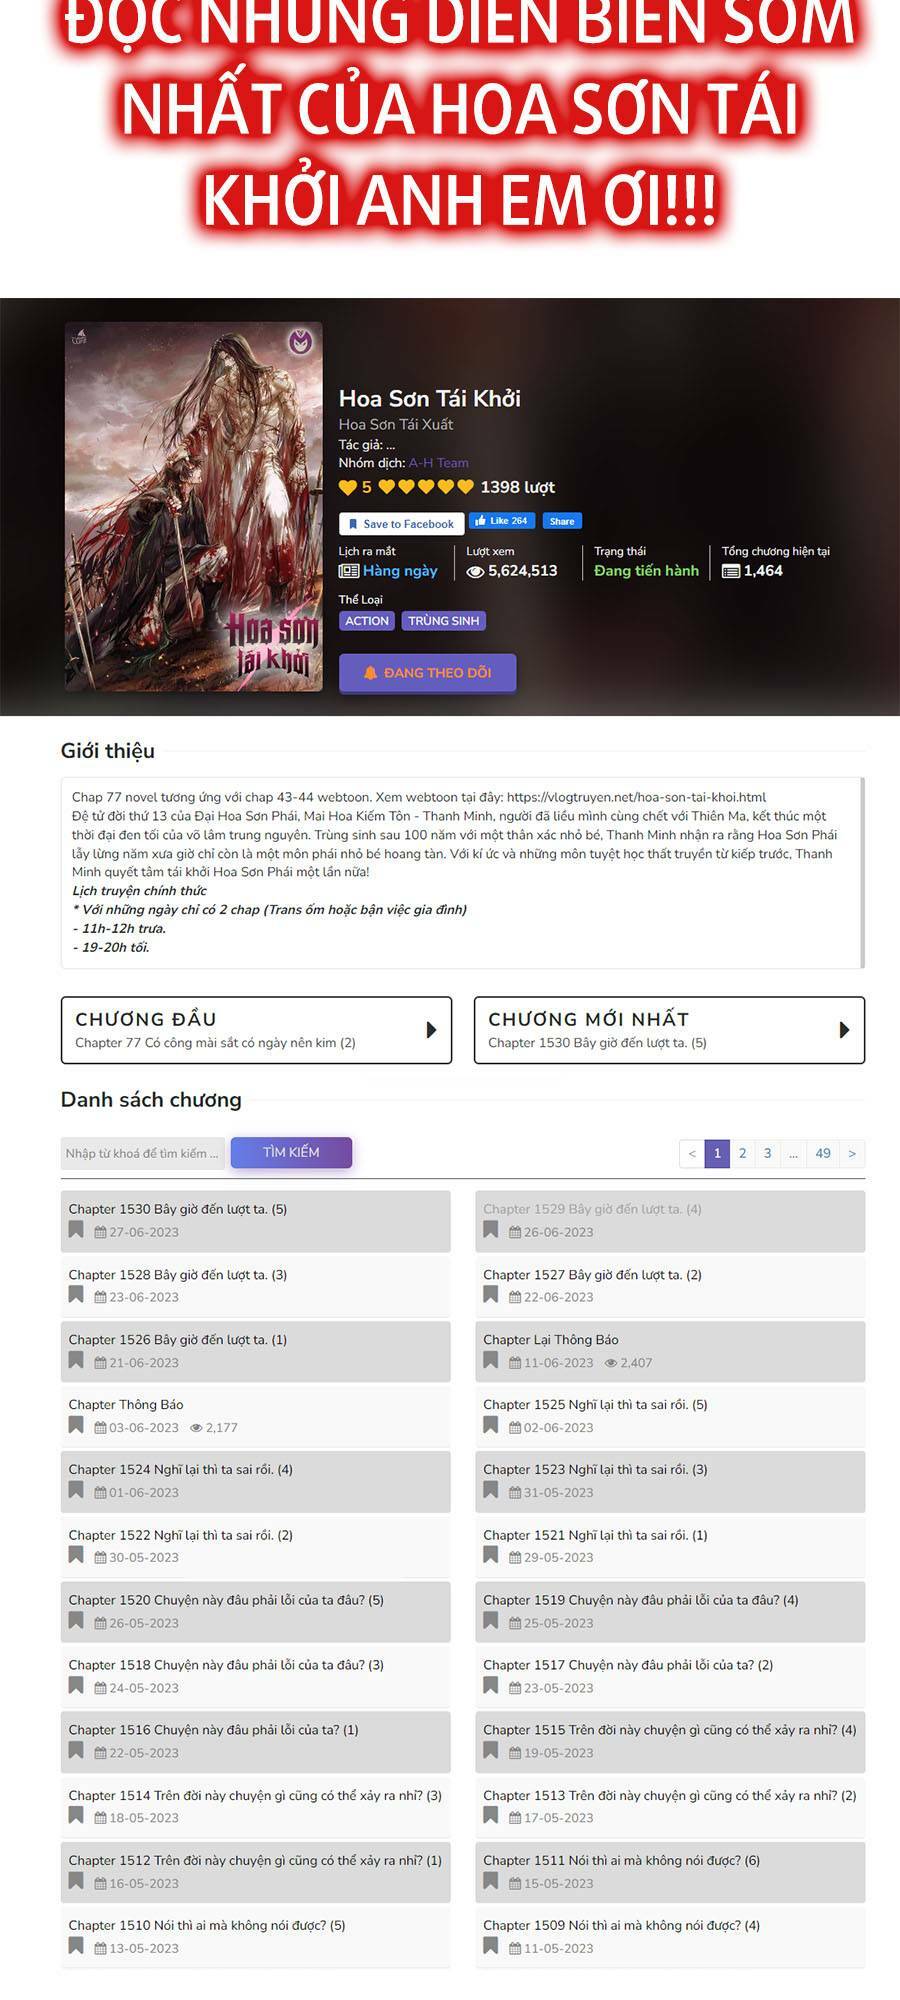Click the Tìm Kiếm search button
The width and height of the screenshot is (900, 2000).
coord(291,1152)
